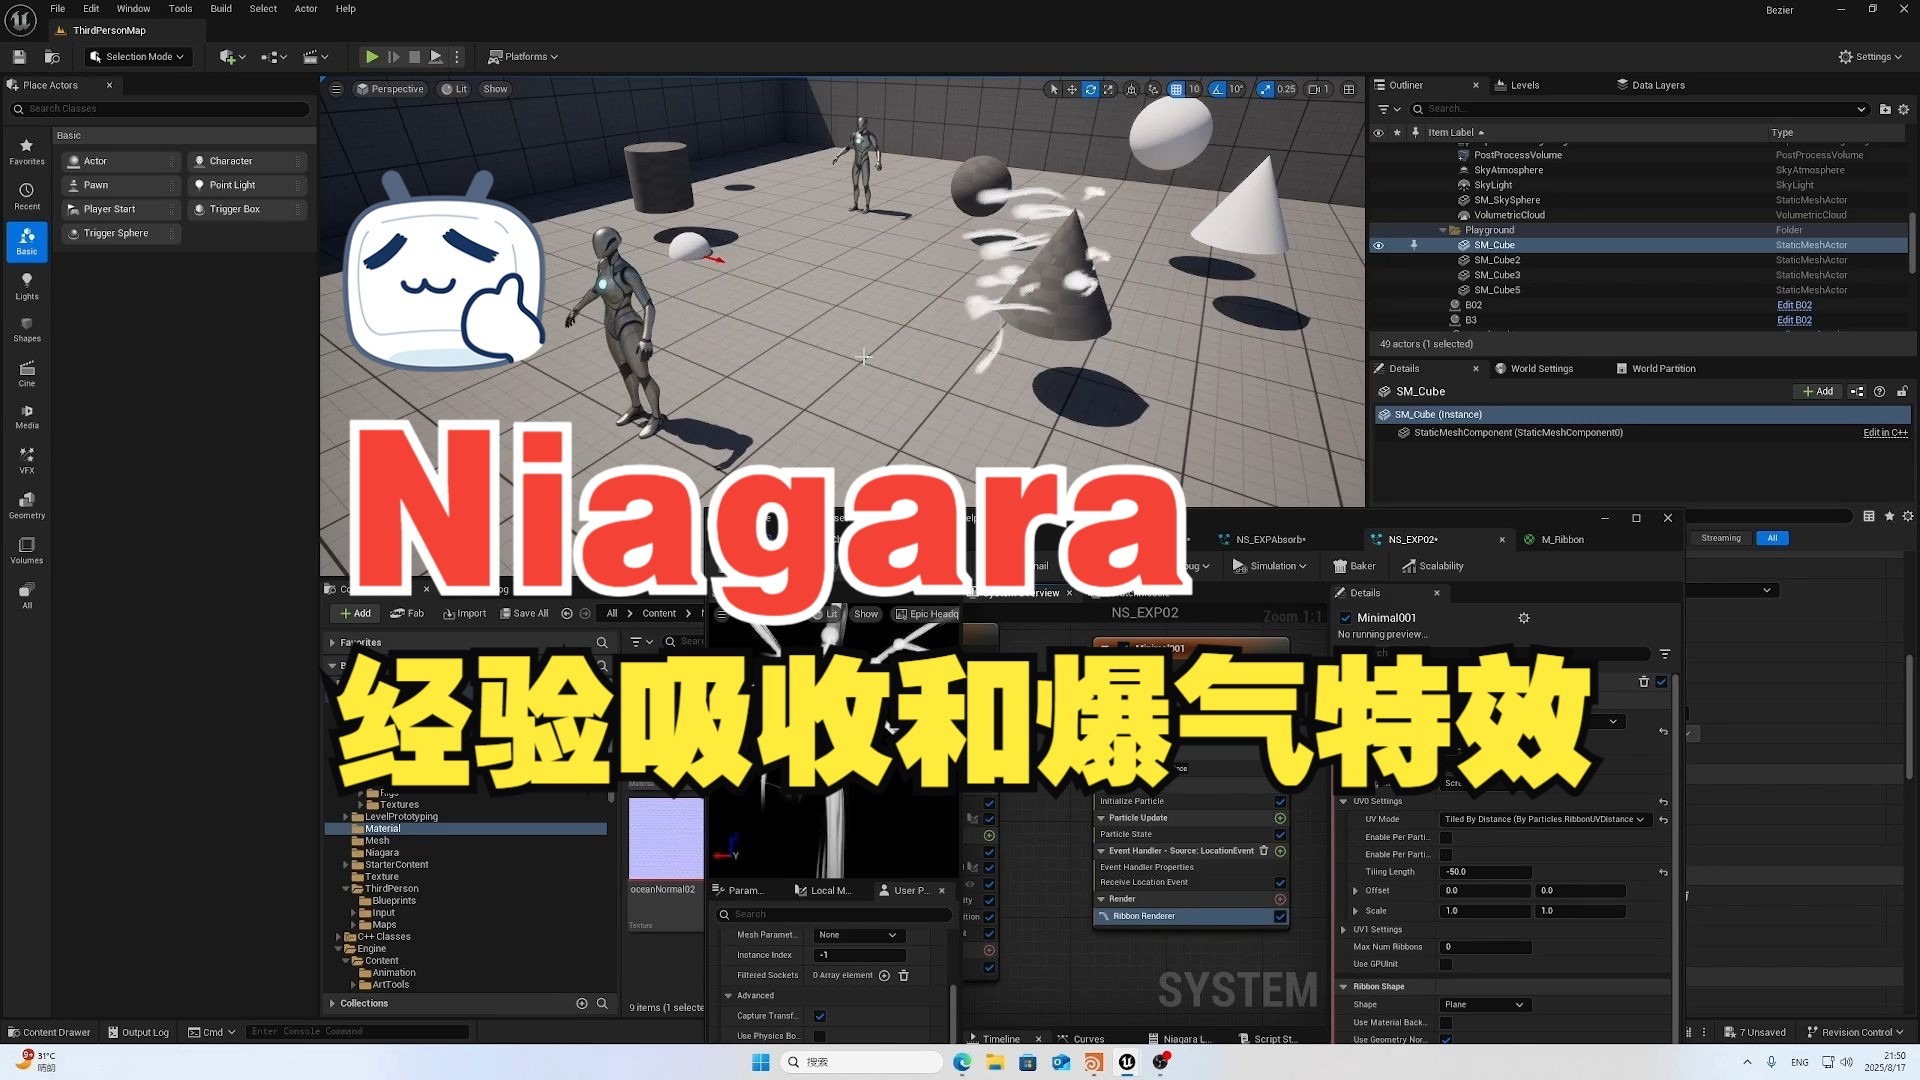Select the Shapes category icon

[27, 330]
